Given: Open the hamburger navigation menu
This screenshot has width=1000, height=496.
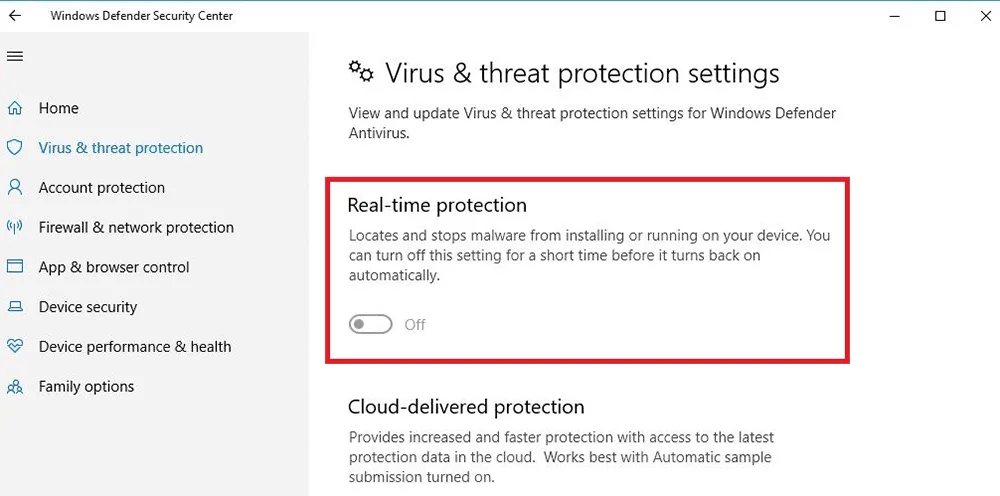Looking at the screenshot, I should [15, 56].
